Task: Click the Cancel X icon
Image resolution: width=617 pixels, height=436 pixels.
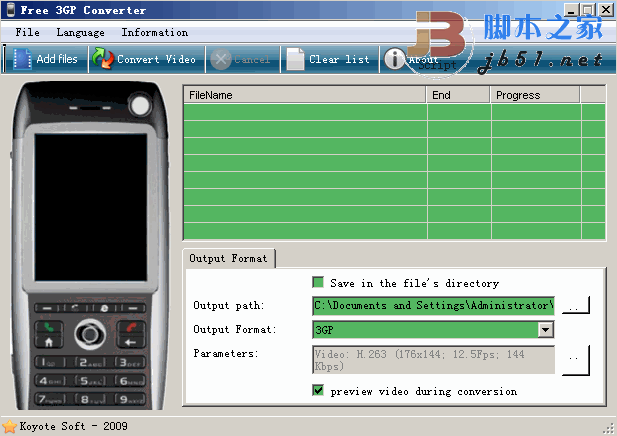Action: point(220,59)
